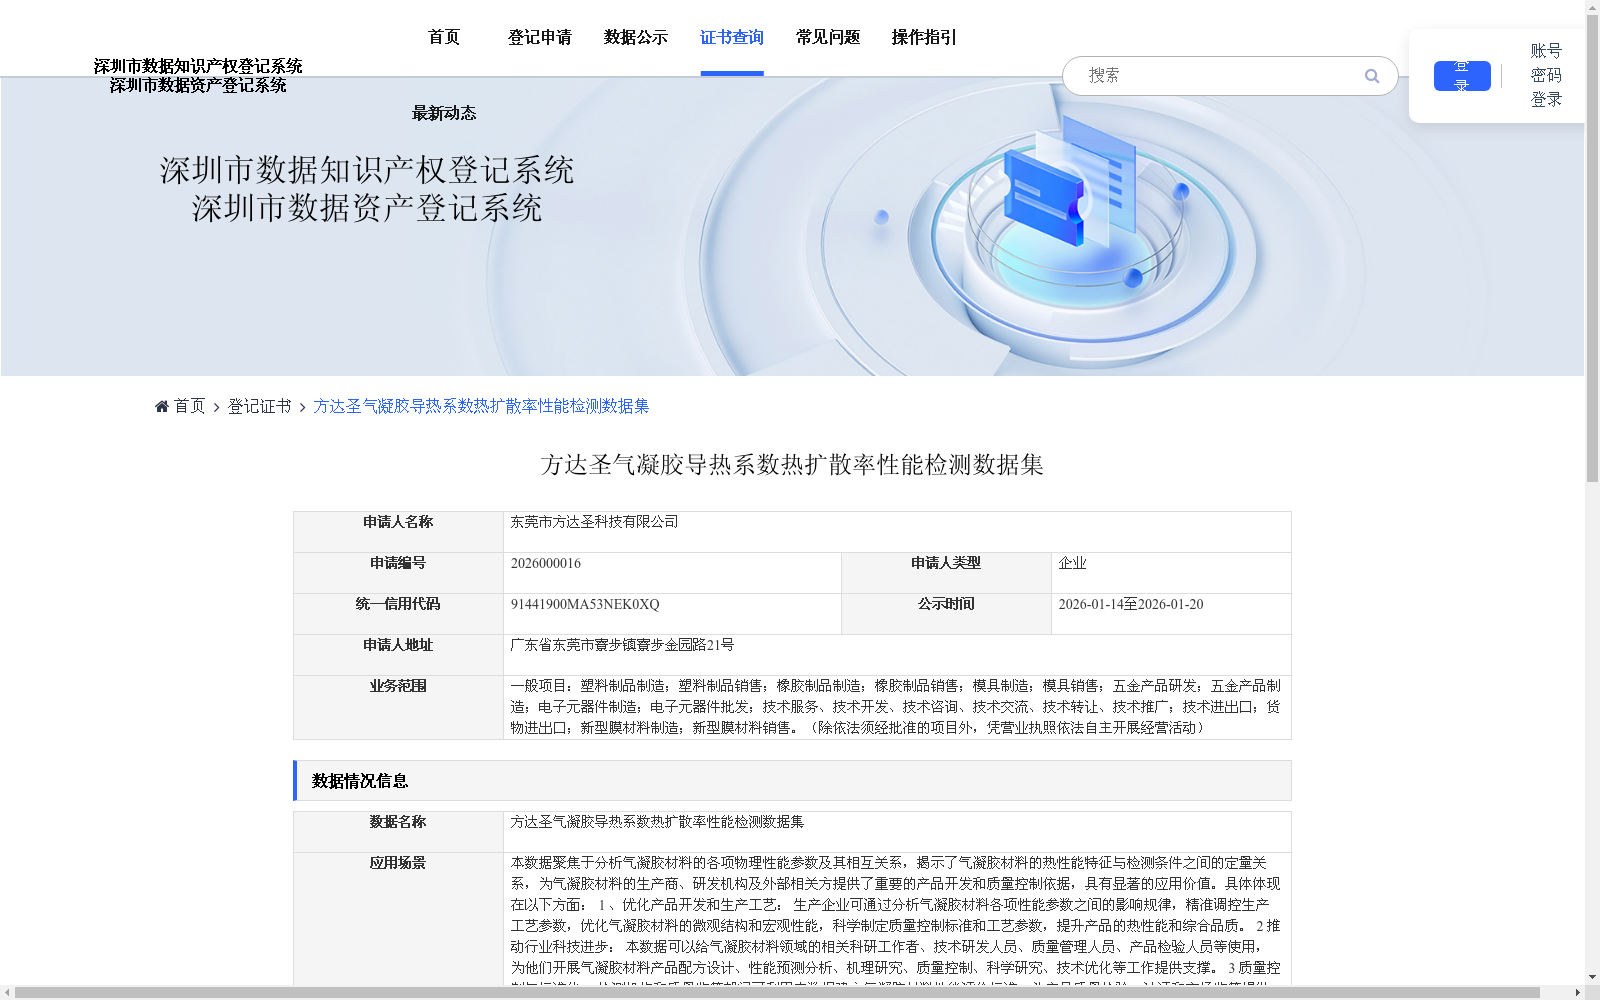
Task: Open the 首页 navigation menu item
Action: pyautogui.click(x=444, y=37)
